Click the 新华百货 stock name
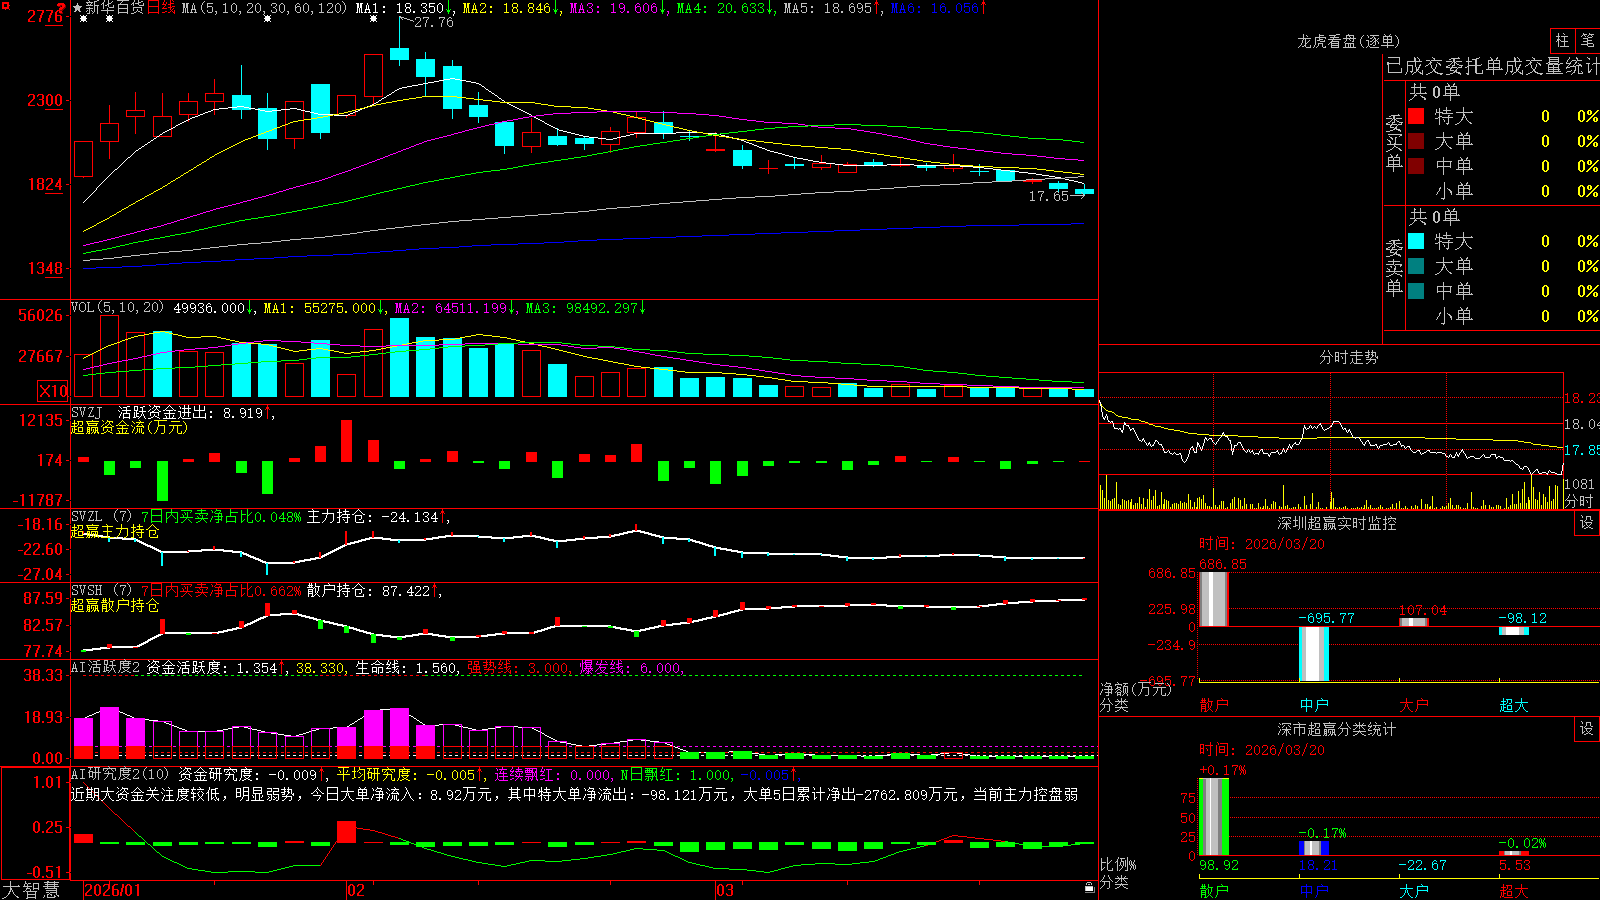The height and width of the screenshot is (900, 1600). coord(115,8)
